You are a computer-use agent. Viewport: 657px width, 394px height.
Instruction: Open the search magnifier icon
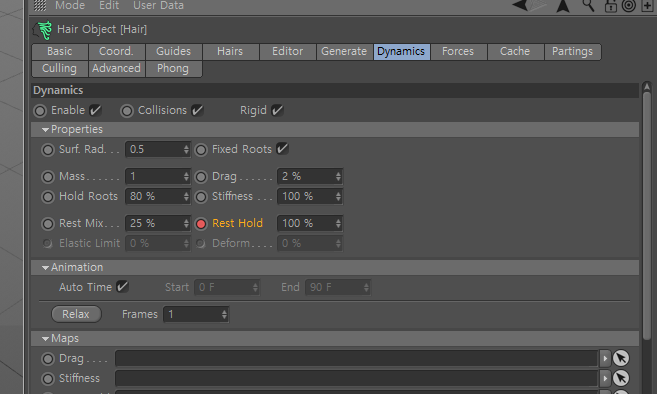(x=588, y=5)
